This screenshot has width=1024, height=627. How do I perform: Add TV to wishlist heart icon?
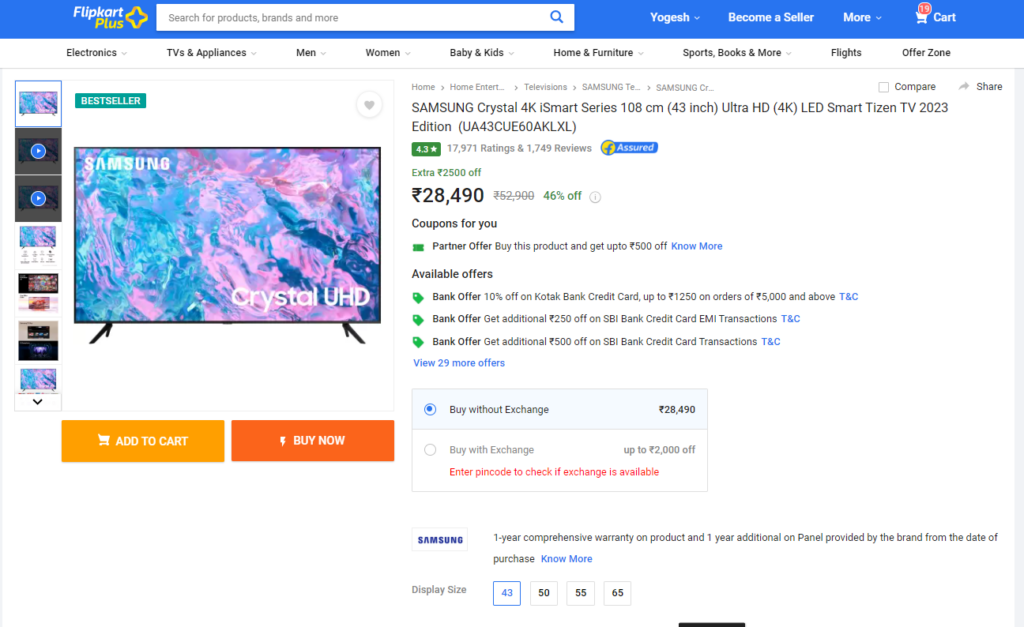[x=369, y=104]
